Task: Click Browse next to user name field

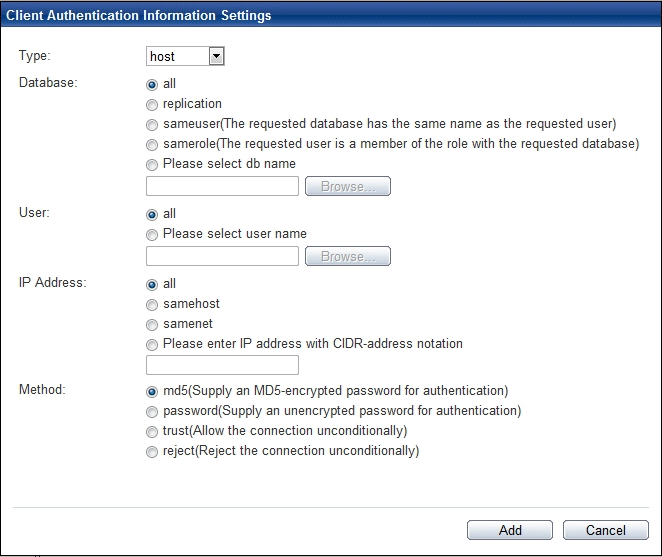Action: click(x=348, y=256)
